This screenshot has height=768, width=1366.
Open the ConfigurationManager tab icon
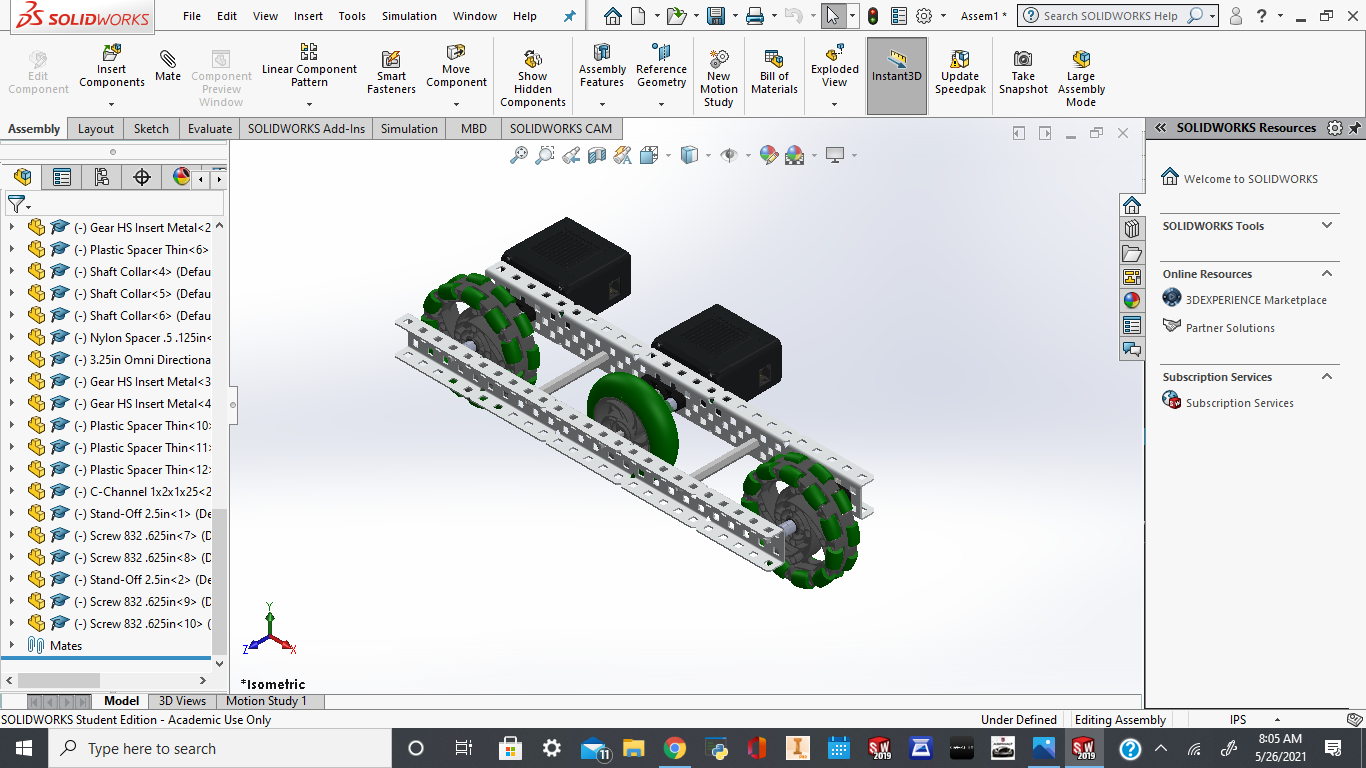click(x=101, y=177)
